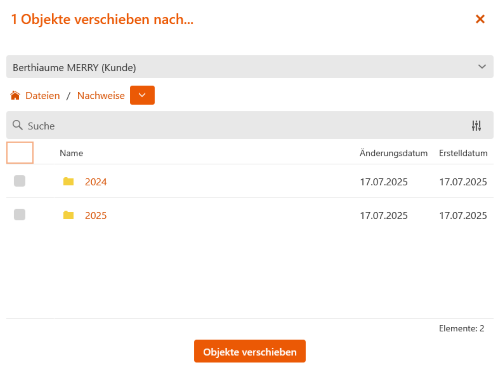Click the Erstelldatum value for 2025

tap(463, 215)
